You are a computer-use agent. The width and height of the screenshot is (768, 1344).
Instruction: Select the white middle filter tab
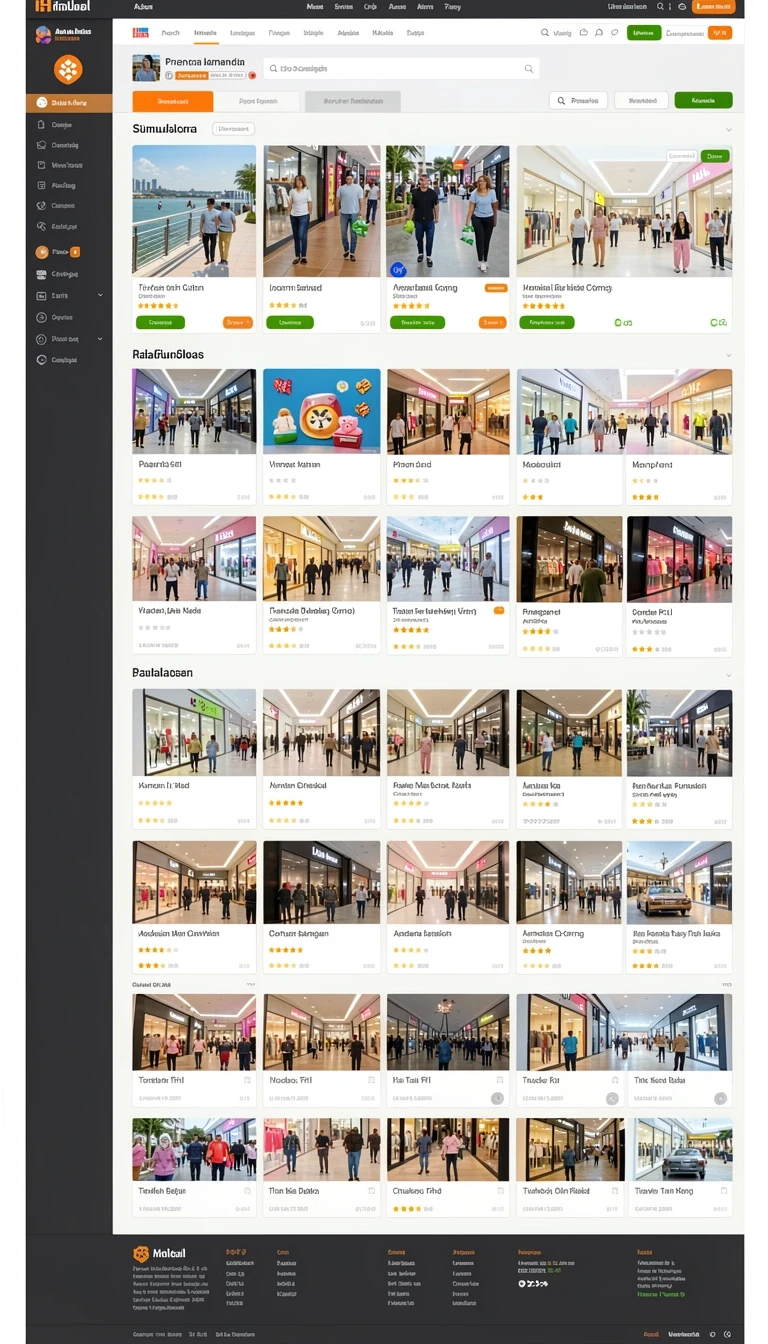258,101
